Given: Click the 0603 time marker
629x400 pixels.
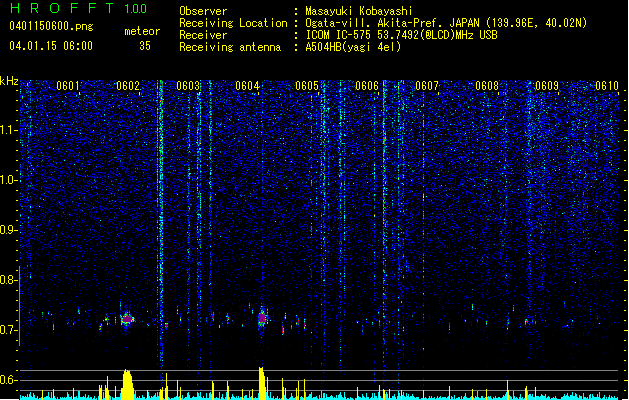Looking at the screenshot, I should pyautogui.click(x=188, y=86).
